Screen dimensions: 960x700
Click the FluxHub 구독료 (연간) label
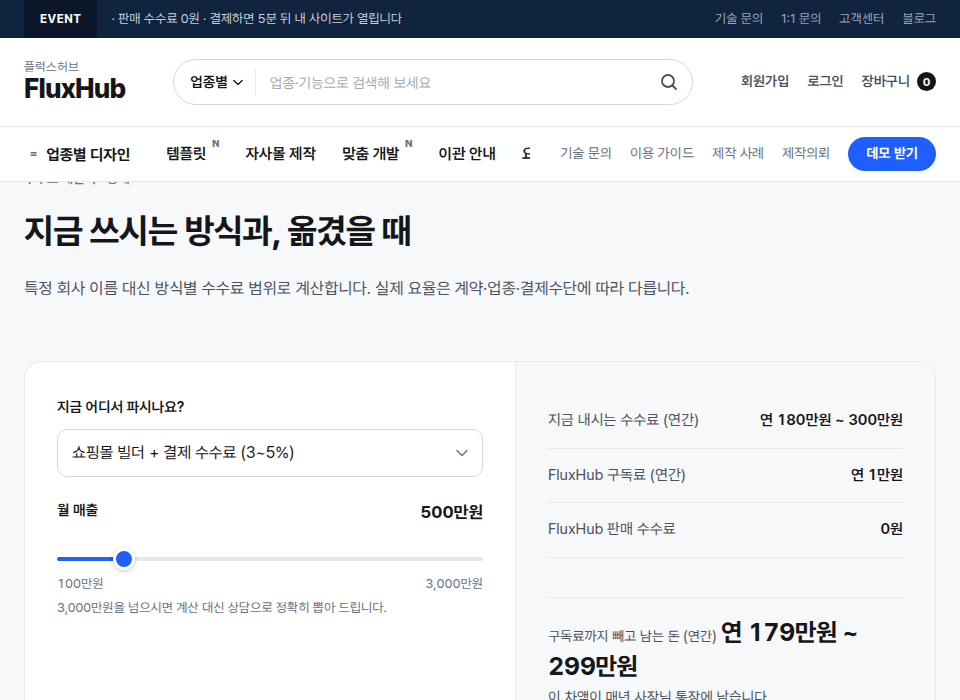click(x=617, y=475)
